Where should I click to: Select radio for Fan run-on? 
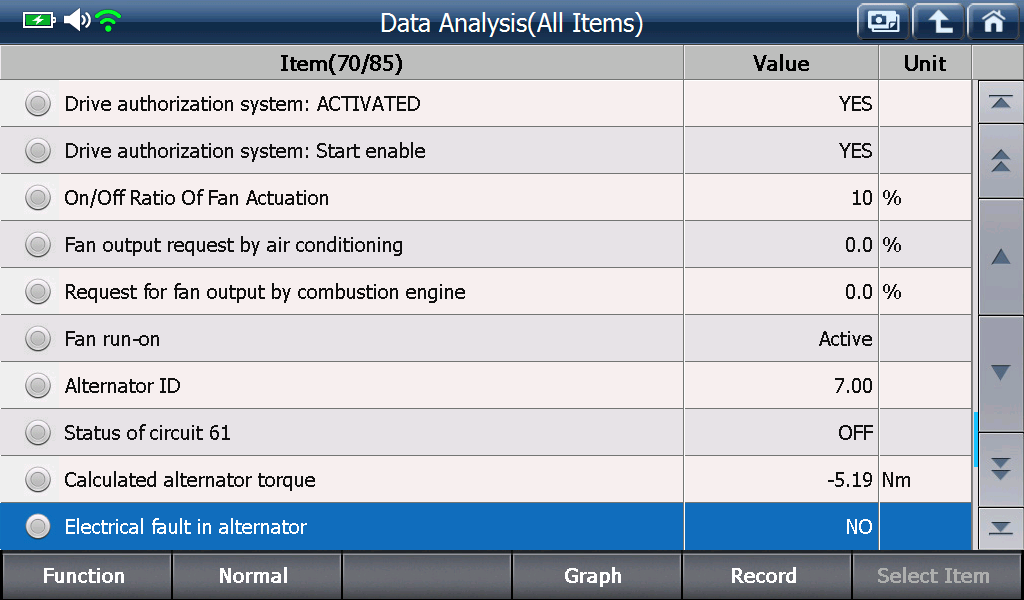point(38,339)
